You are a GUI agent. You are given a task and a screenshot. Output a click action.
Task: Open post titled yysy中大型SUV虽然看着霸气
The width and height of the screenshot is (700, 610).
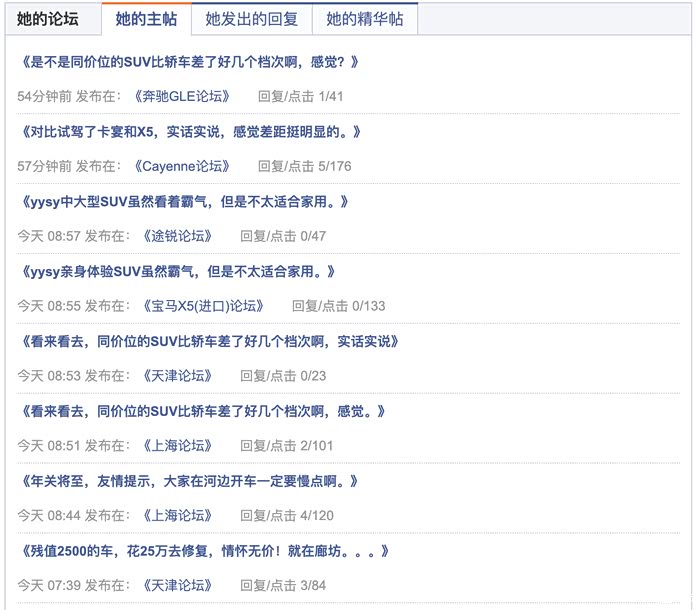[x=184, y=202]
